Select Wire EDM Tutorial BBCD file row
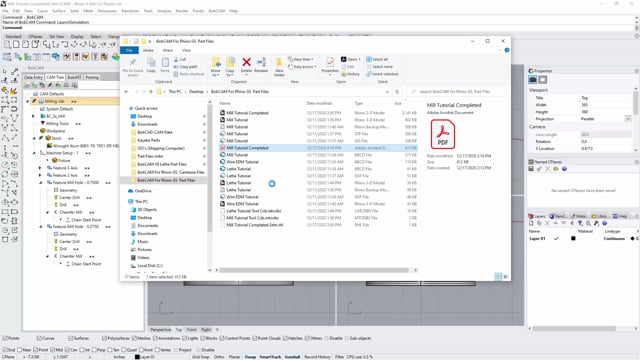This screenshot has height=360, width=640. [x=318, y=162]
